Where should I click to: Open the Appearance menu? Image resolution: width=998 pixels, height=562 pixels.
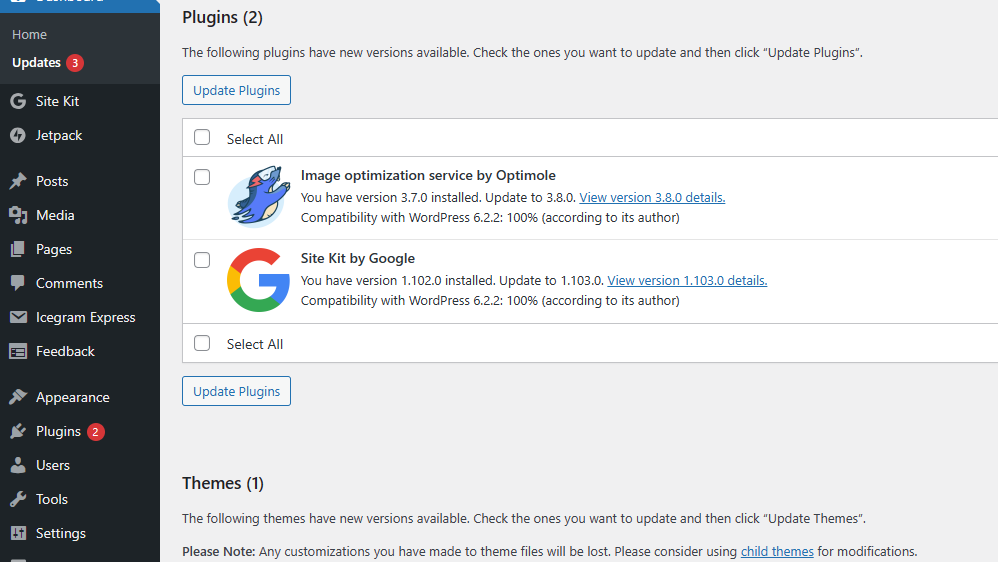click(73, 397)
